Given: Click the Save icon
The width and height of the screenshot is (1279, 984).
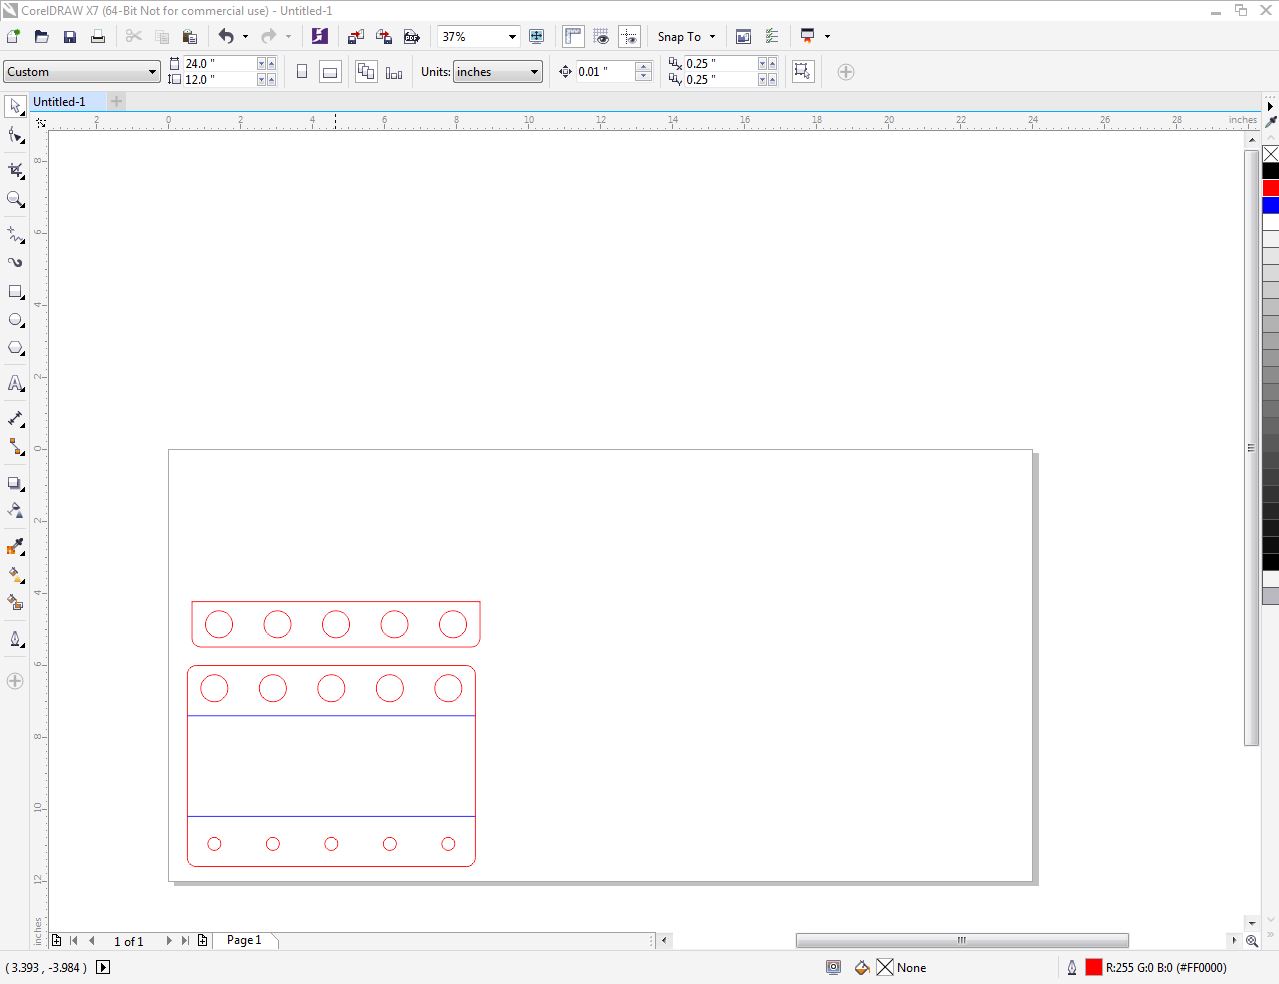Looking at the screenshot, I should tap(69, 37).
